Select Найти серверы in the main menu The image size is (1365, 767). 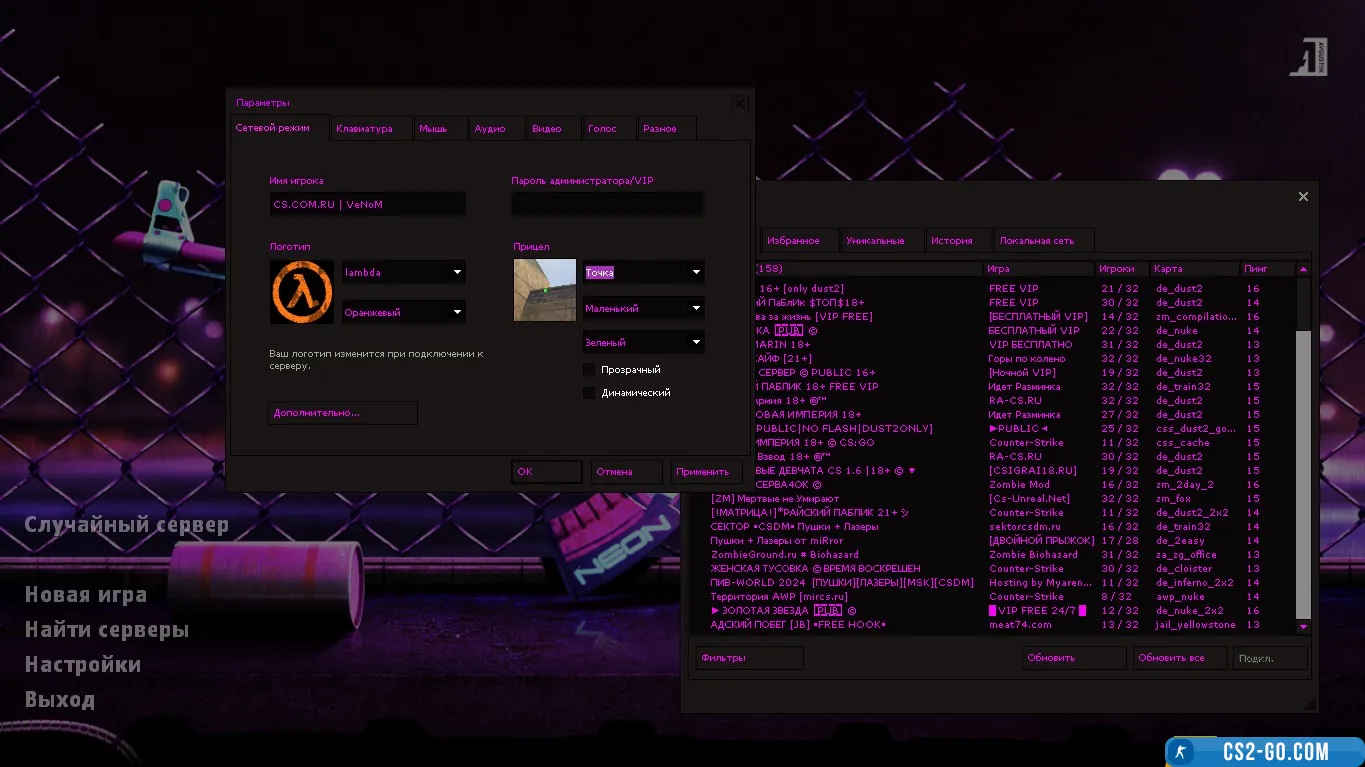point(107,630)
